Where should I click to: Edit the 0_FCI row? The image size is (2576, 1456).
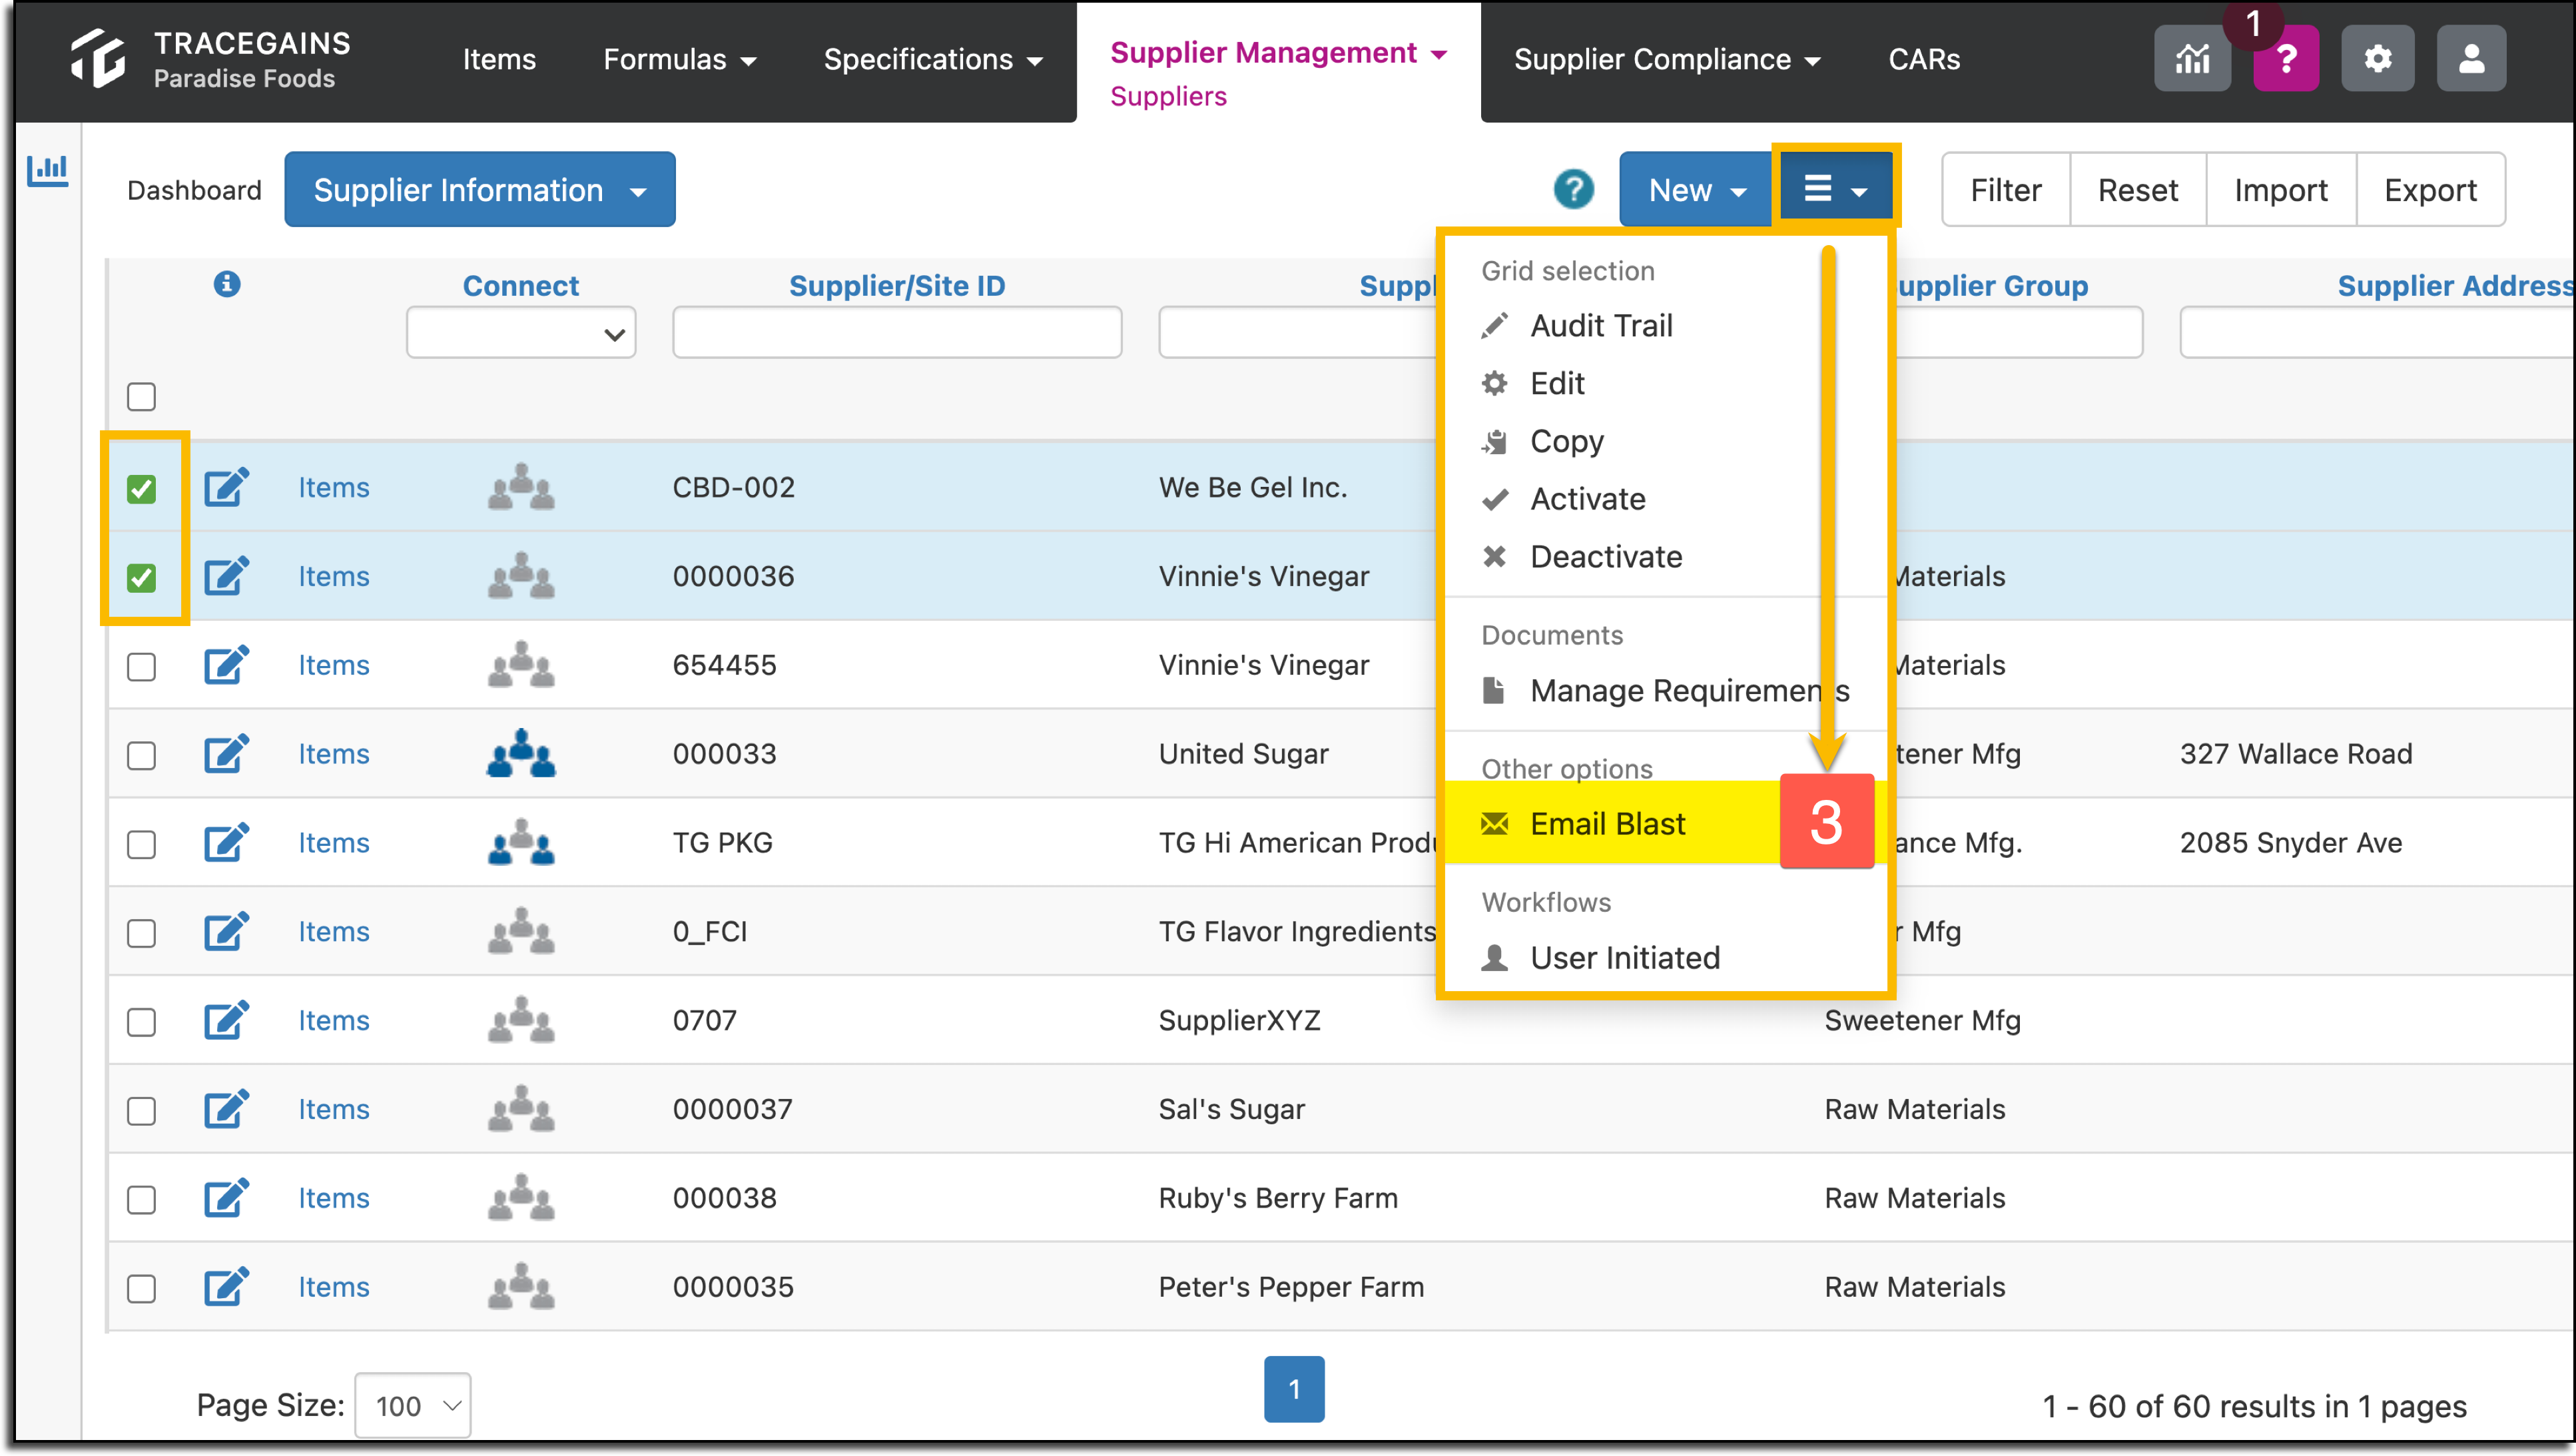226,932
